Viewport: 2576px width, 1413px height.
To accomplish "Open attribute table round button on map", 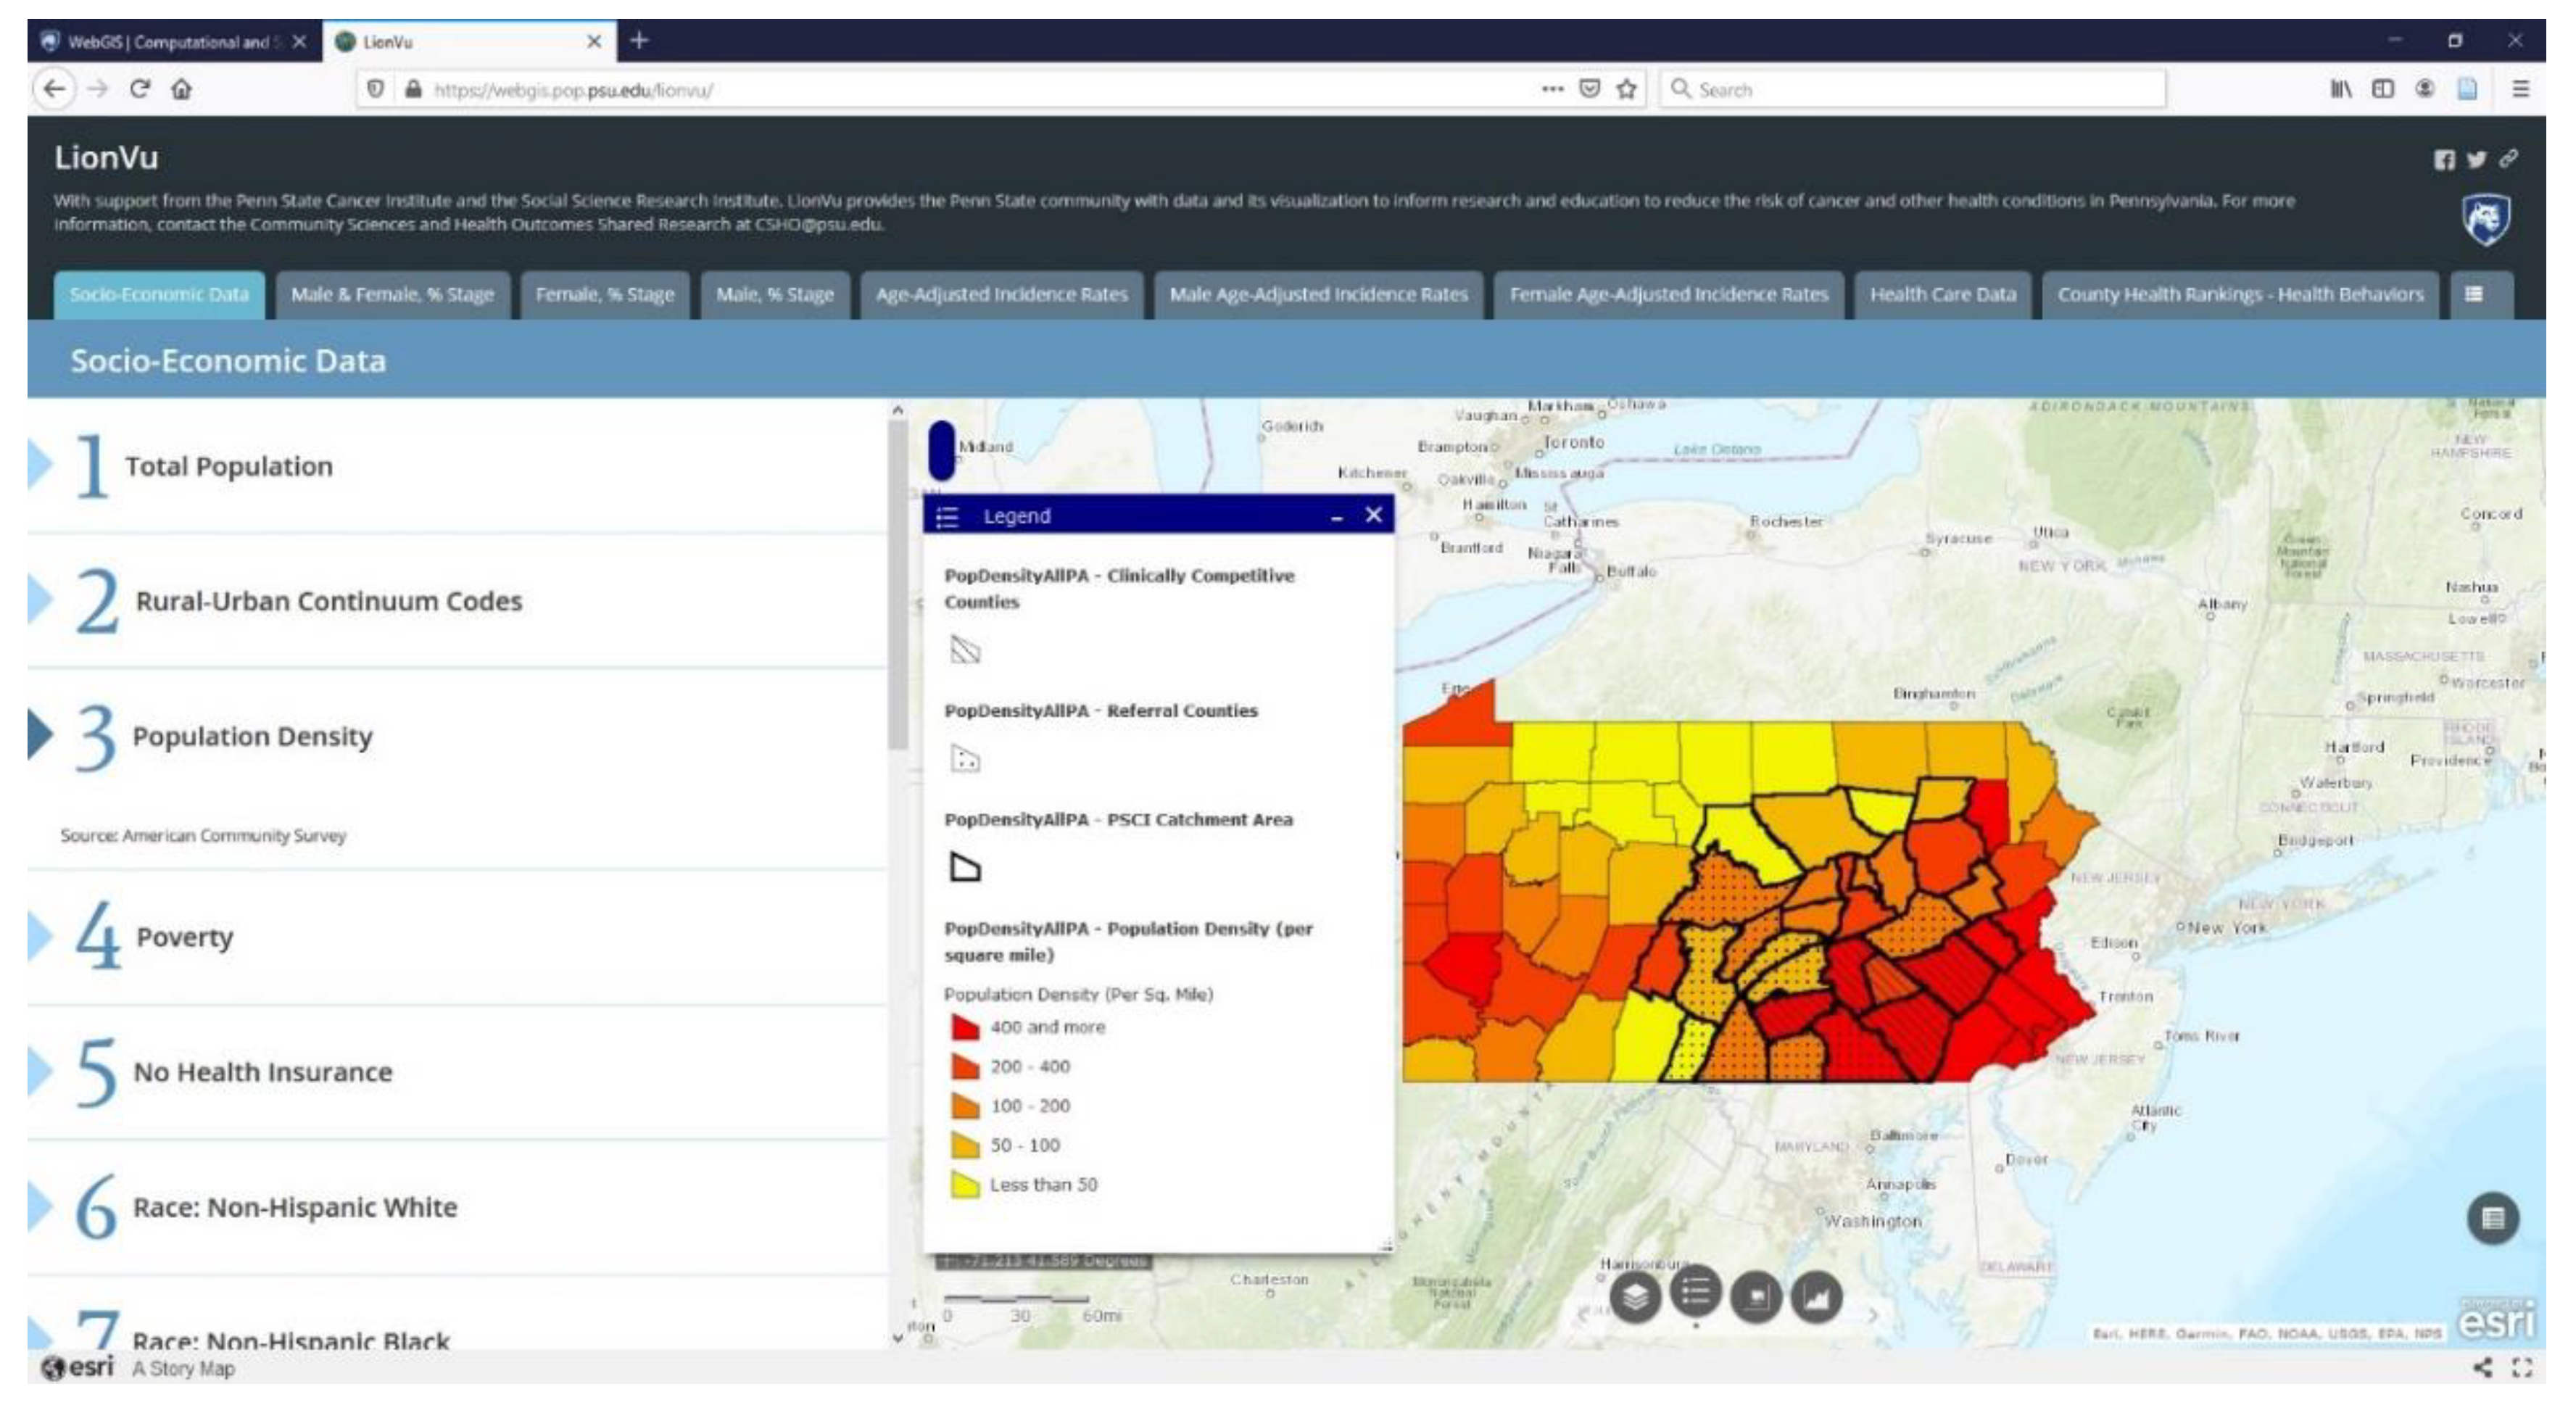I will pos(2492,1218).
